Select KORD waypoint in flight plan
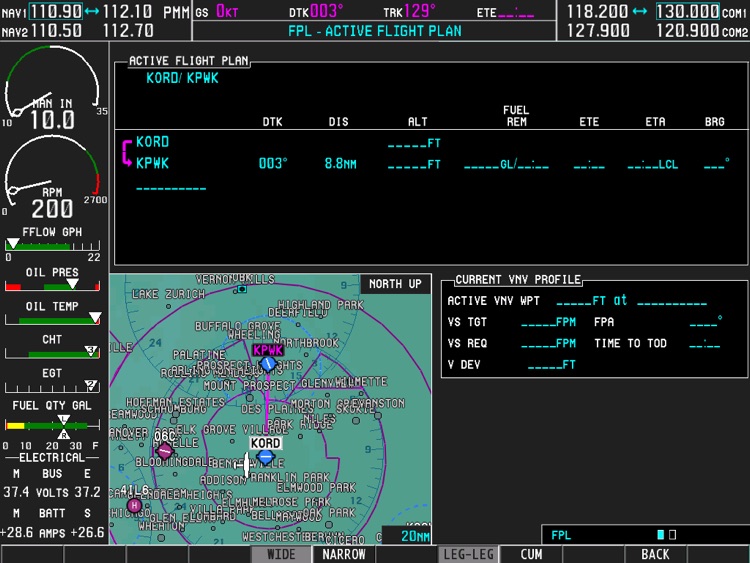750x563 pixels. point(152,142)
